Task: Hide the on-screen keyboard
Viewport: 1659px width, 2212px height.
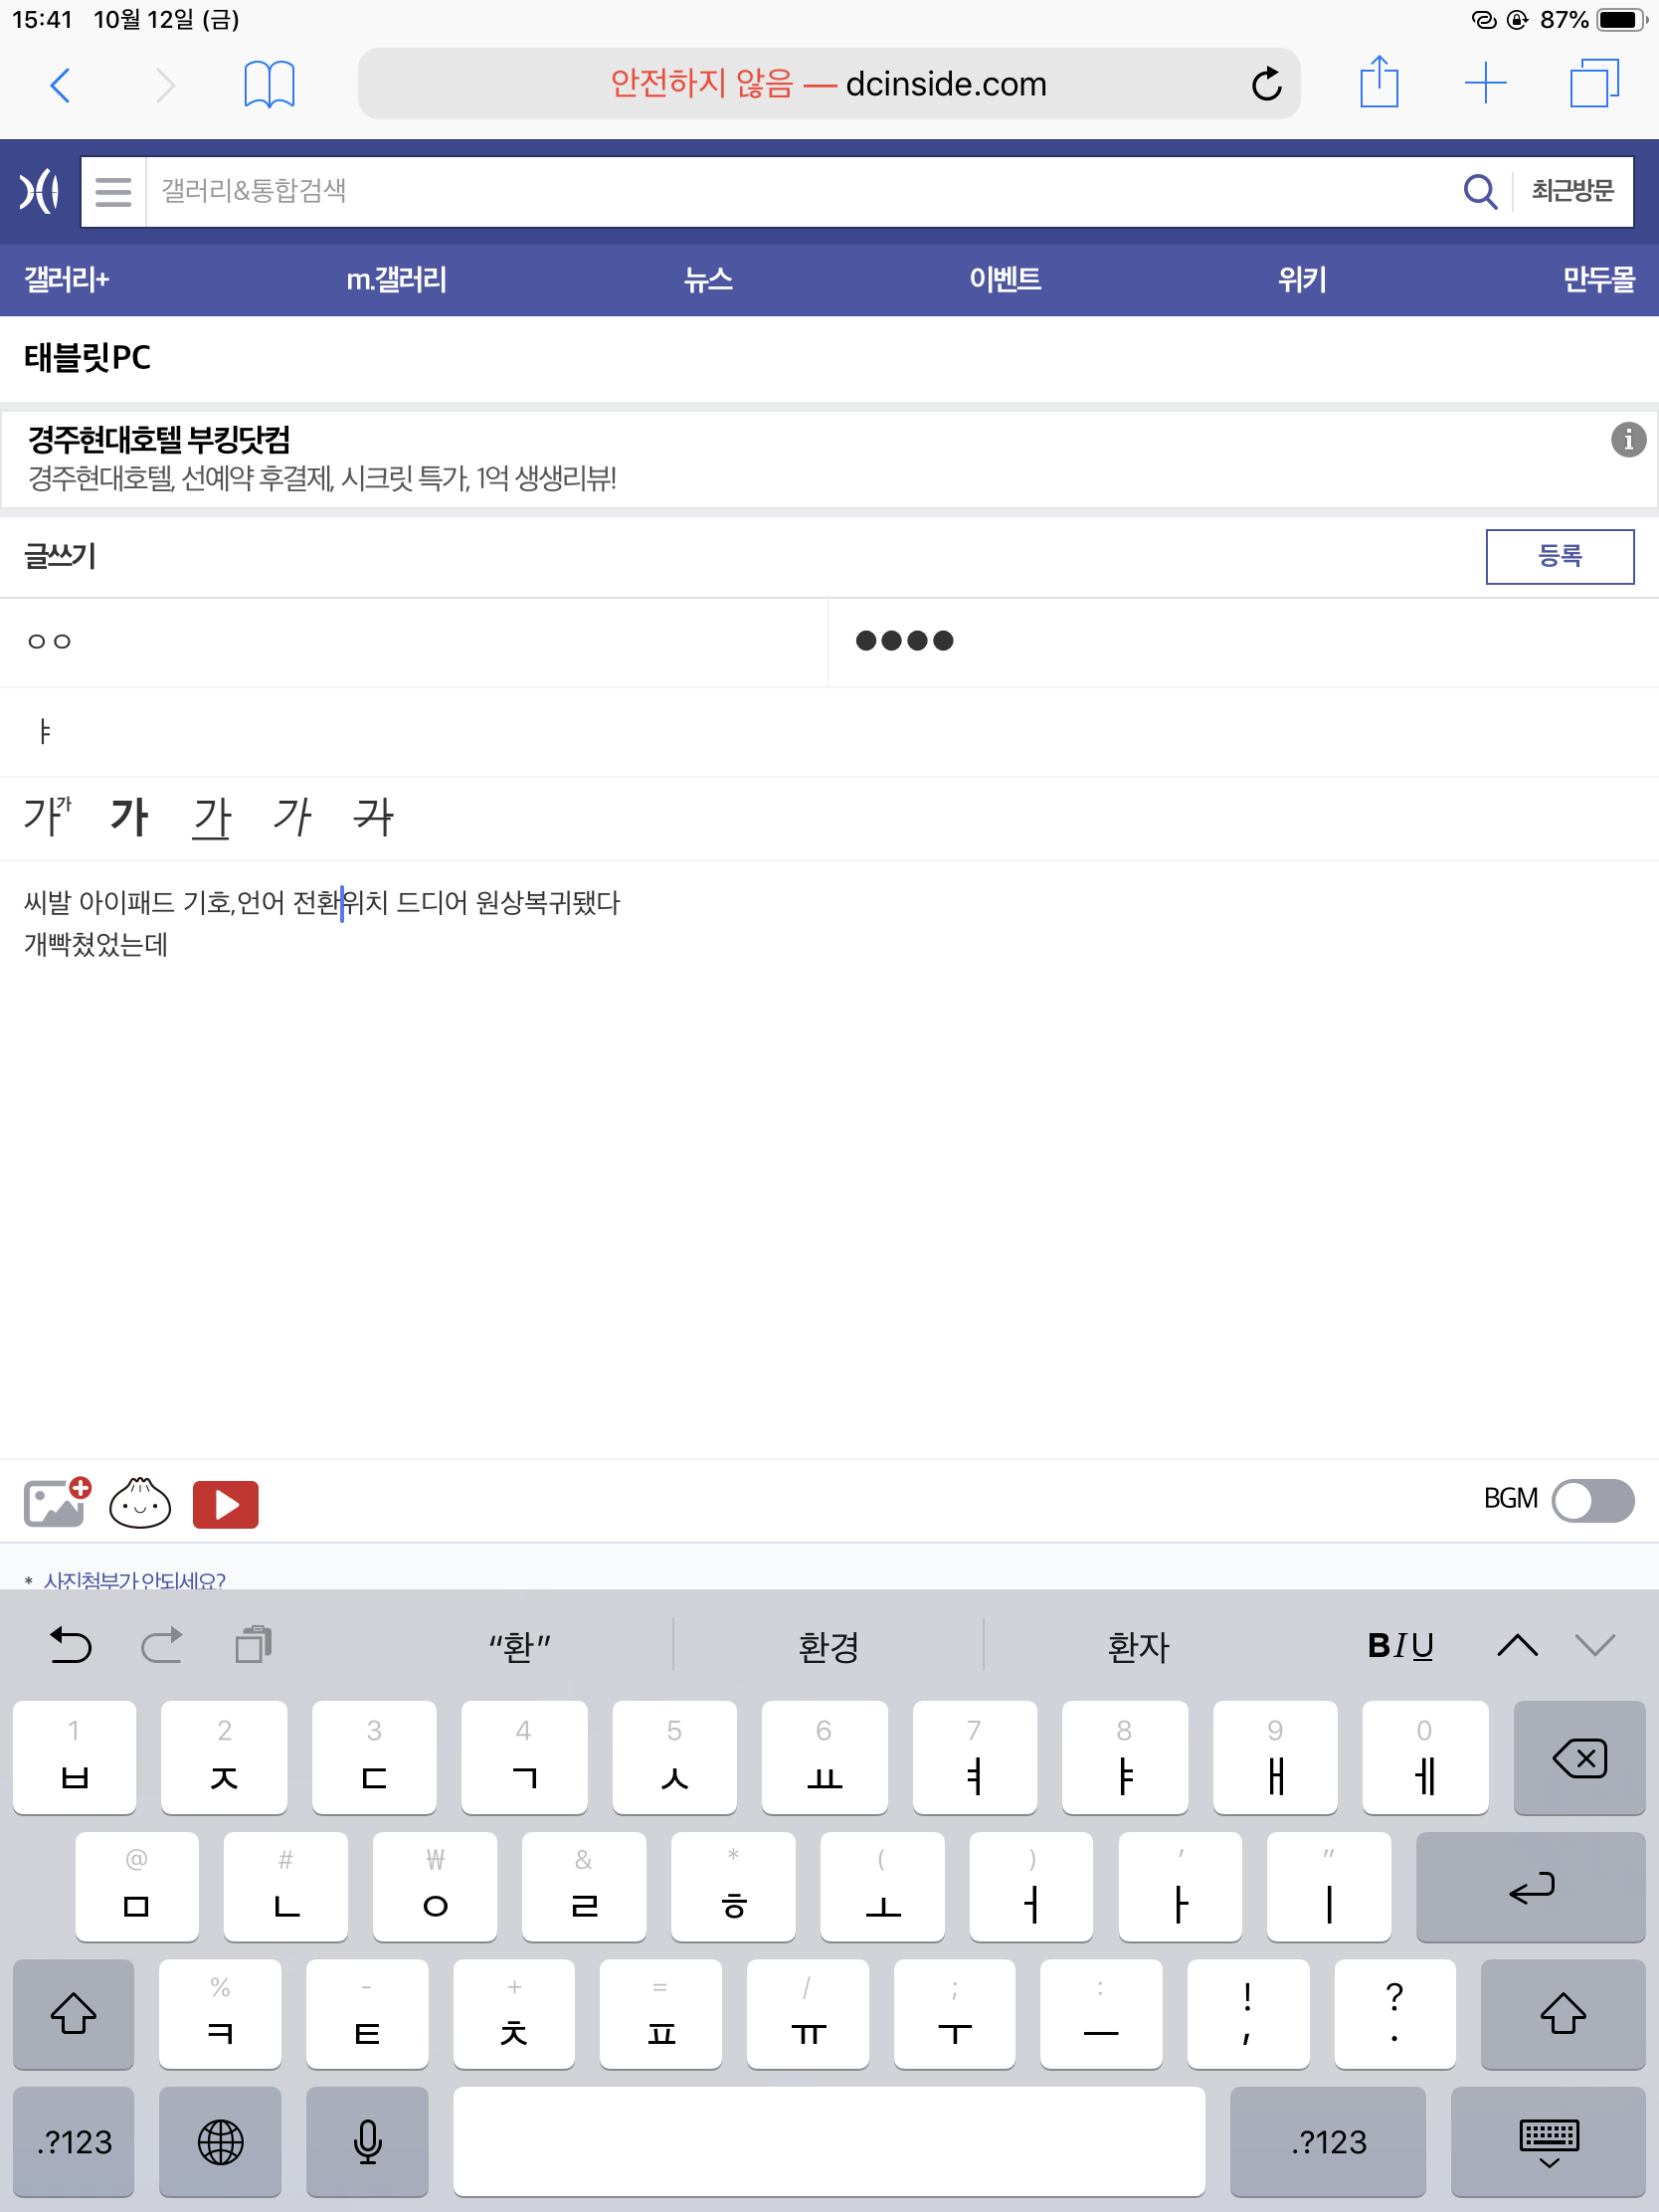Action: [x=1548, y=2141]
